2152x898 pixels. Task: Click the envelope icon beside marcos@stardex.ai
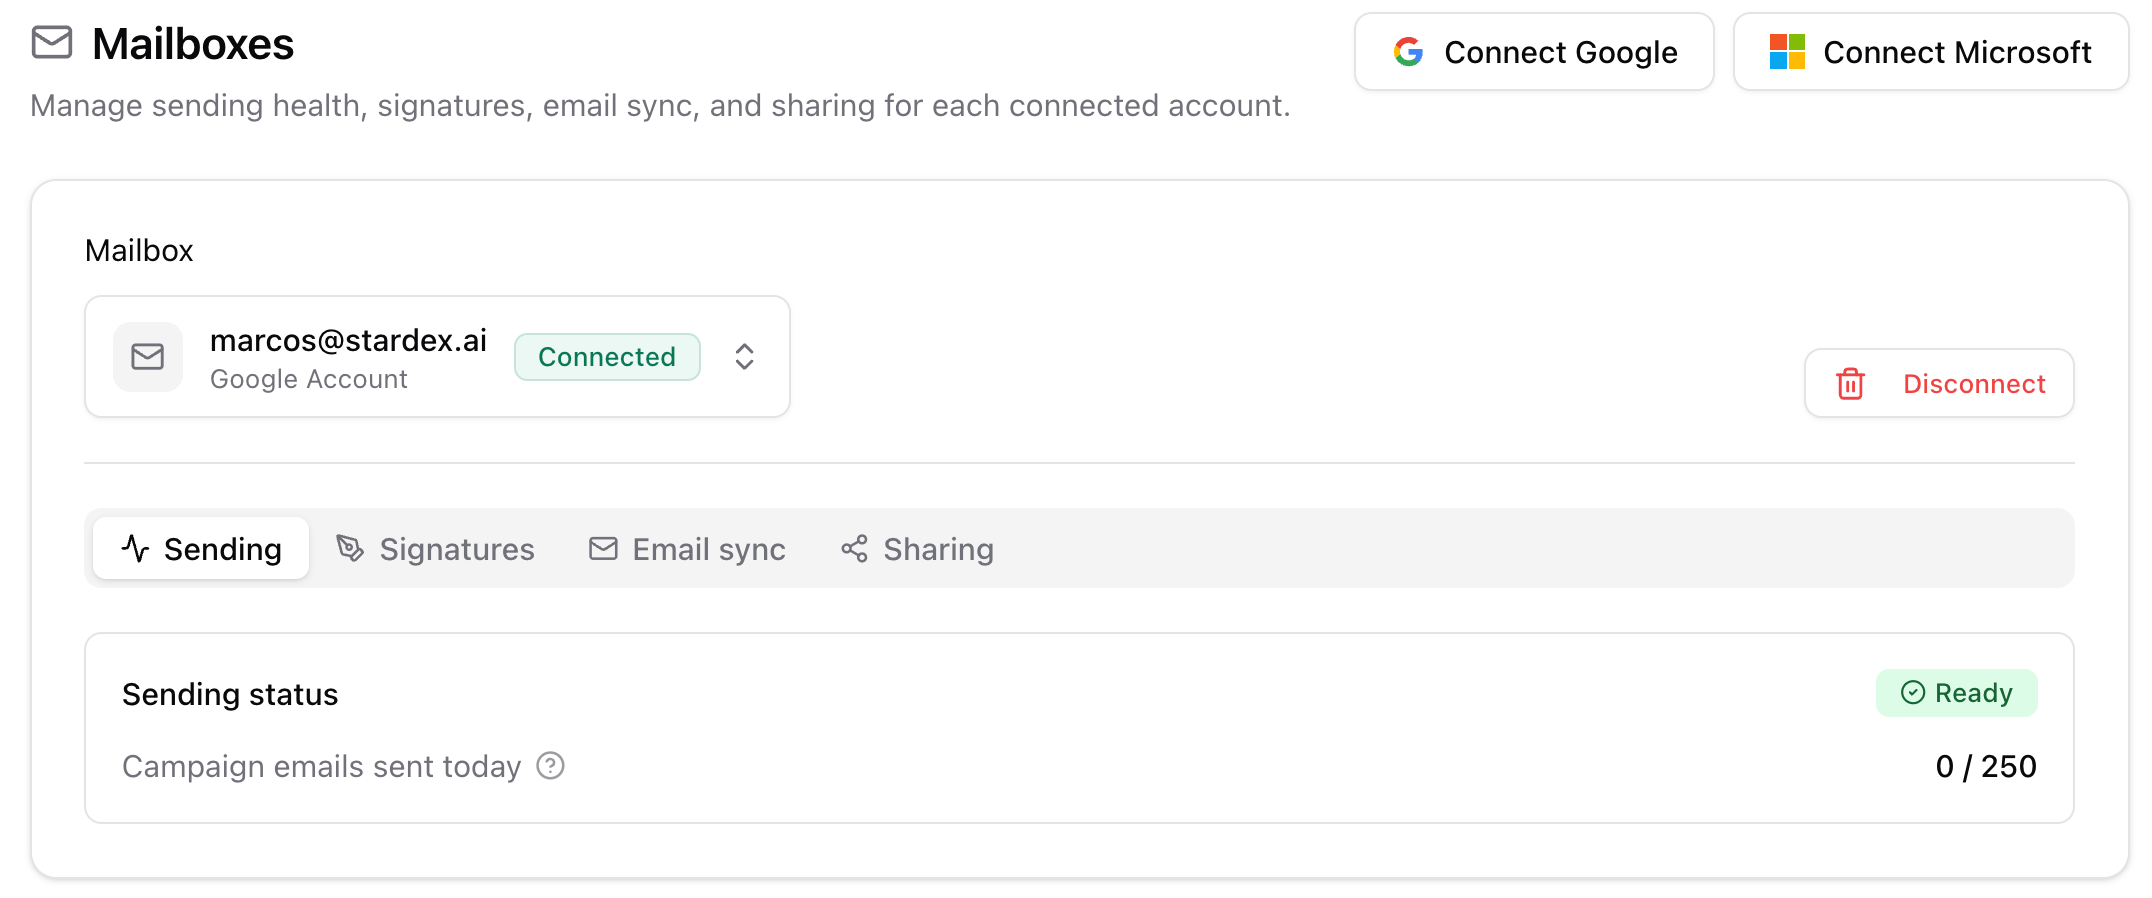coord(148,357)
